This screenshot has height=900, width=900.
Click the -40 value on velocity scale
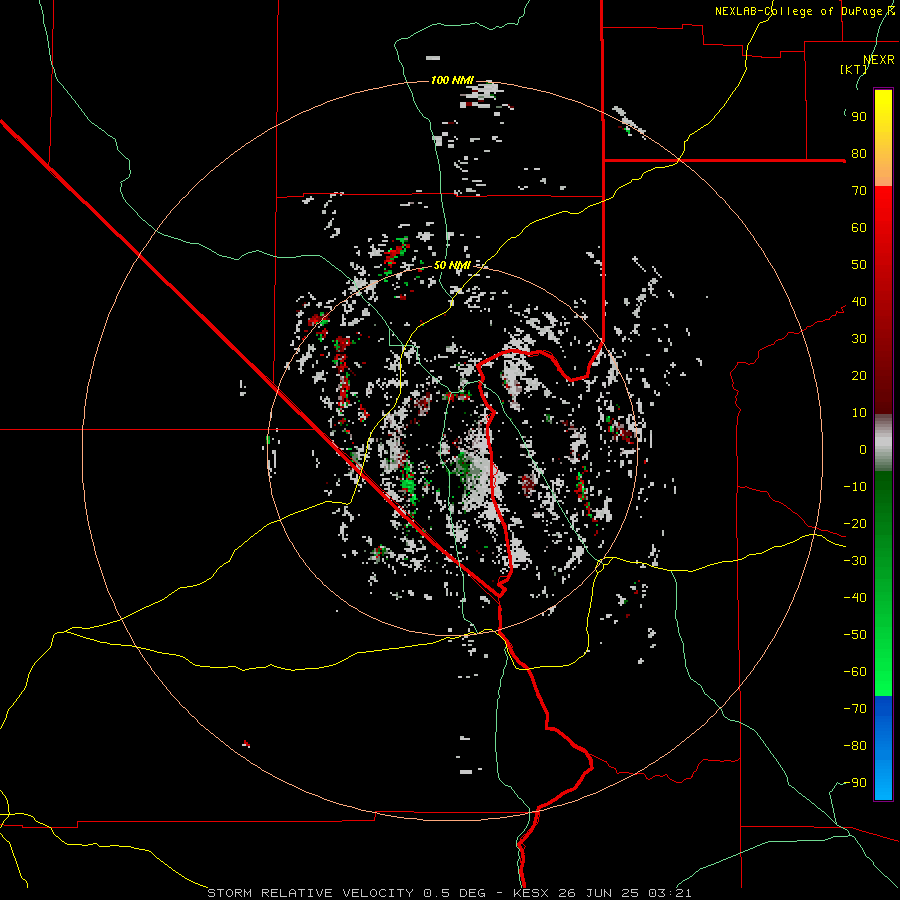coord(855,598)
